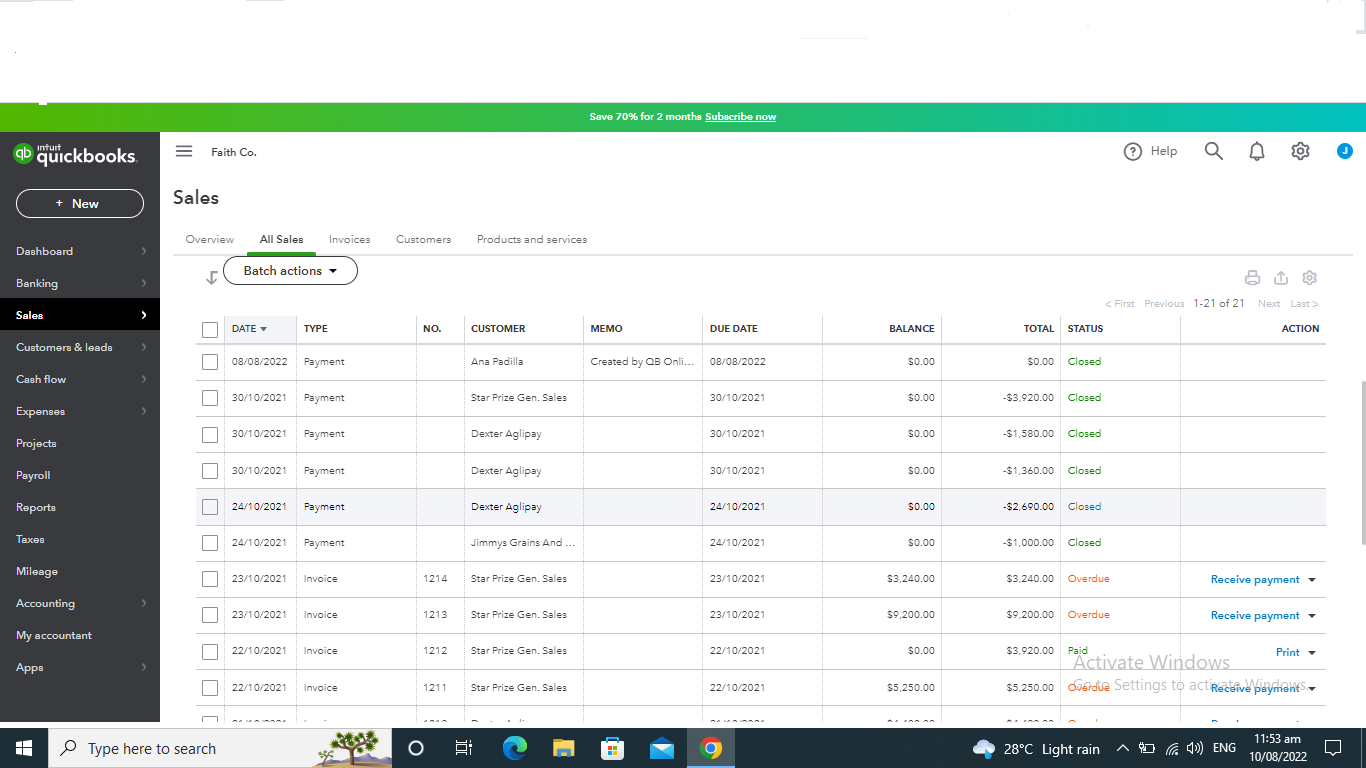Screen dimensions: 1366x768
Task: Open table column settings gear
Action: pyautogui.click(x=1310, y=278)
